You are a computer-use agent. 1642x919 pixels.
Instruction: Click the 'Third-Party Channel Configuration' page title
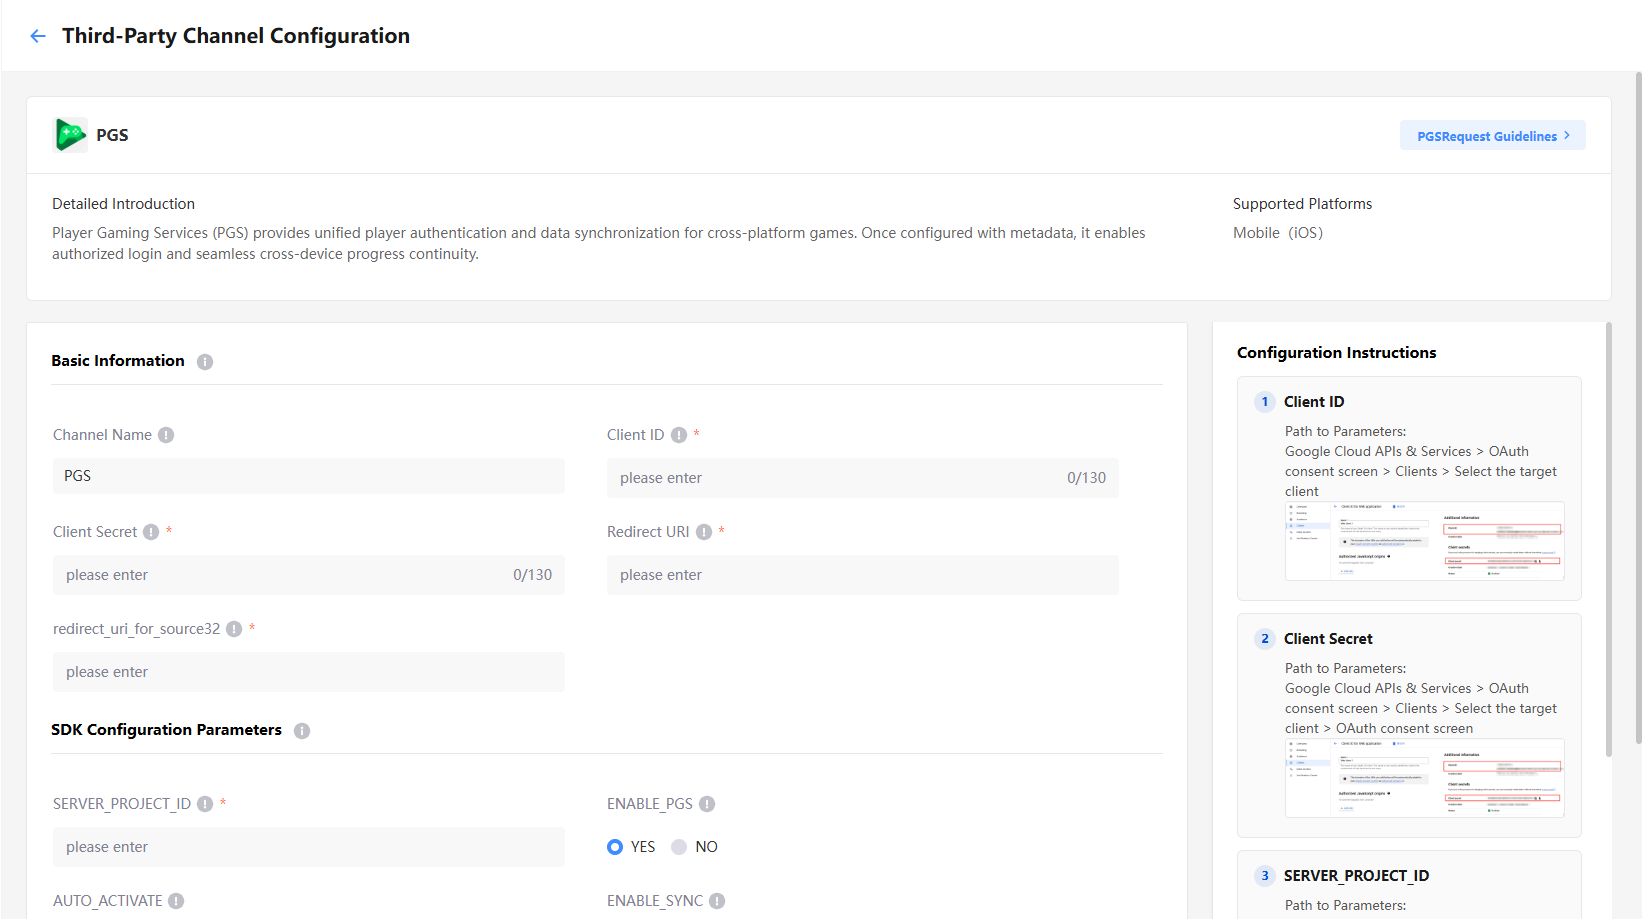pos(236,36)
